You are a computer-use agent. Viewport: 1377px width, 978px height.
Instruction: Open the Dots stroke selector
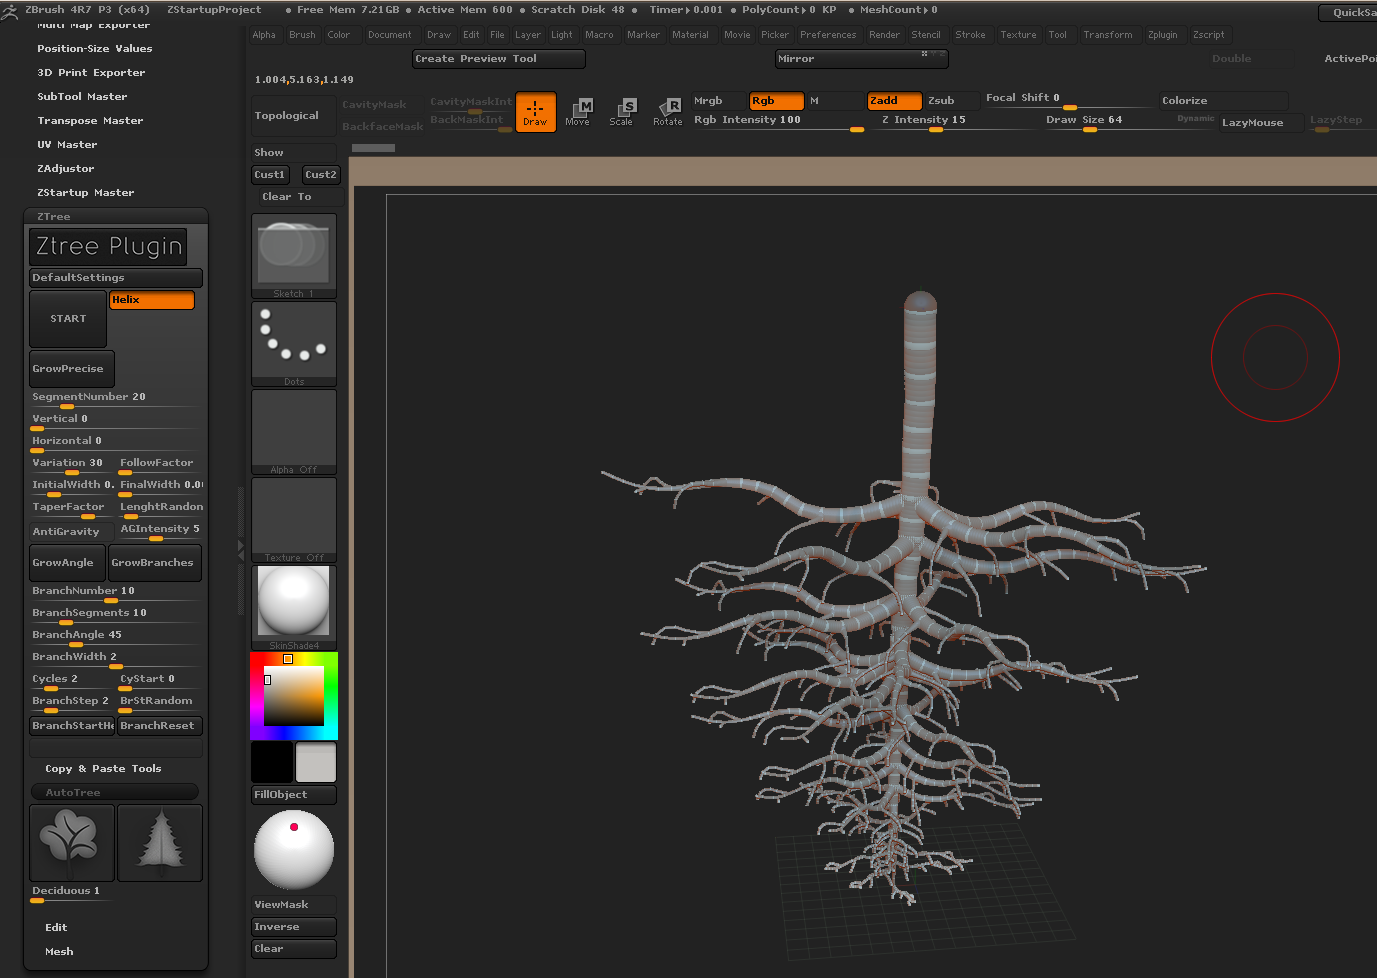point(293,338)
